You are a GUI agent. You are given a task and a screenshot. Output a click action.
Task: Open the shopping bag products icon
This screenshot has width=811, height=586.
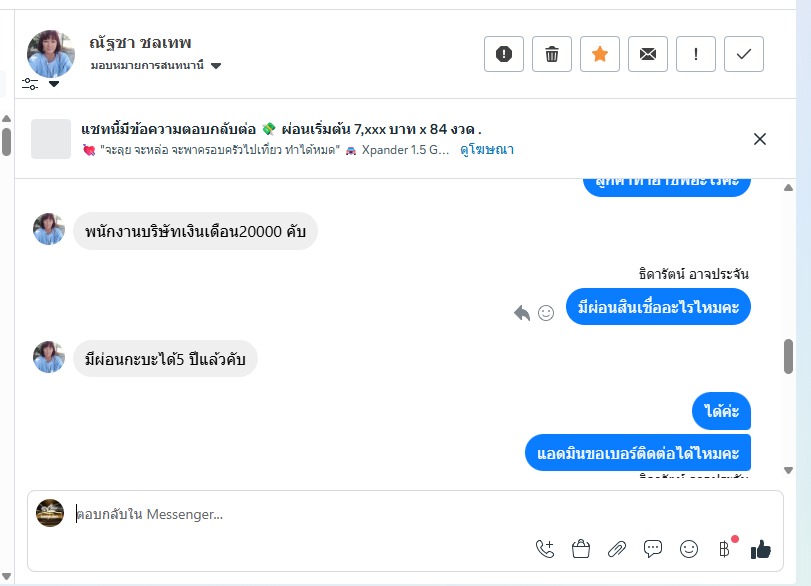581,548
